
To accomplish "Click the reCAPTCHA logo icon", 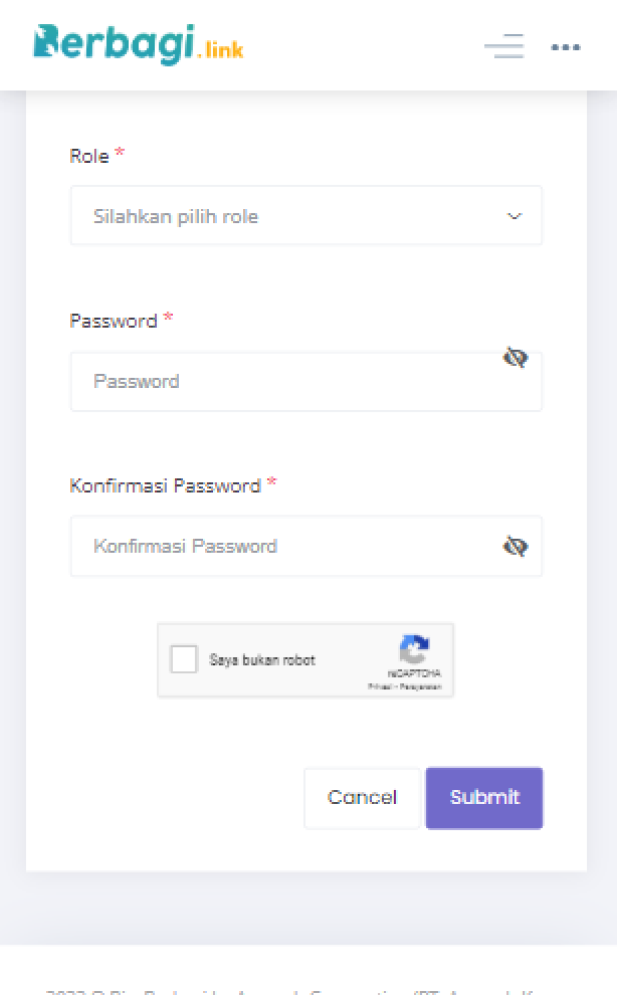I will click(x=414, y=650).
